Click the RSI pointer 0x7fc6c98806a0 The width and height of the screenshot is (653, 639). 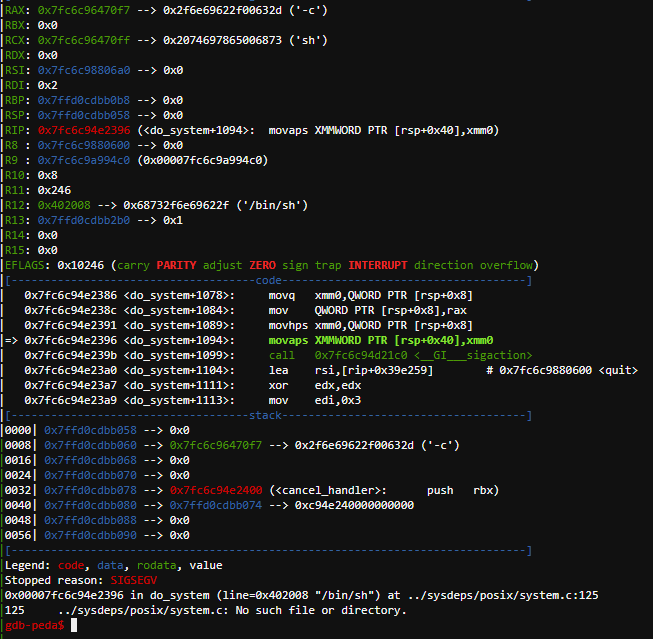pyautogui.click(x=84, y=70)
